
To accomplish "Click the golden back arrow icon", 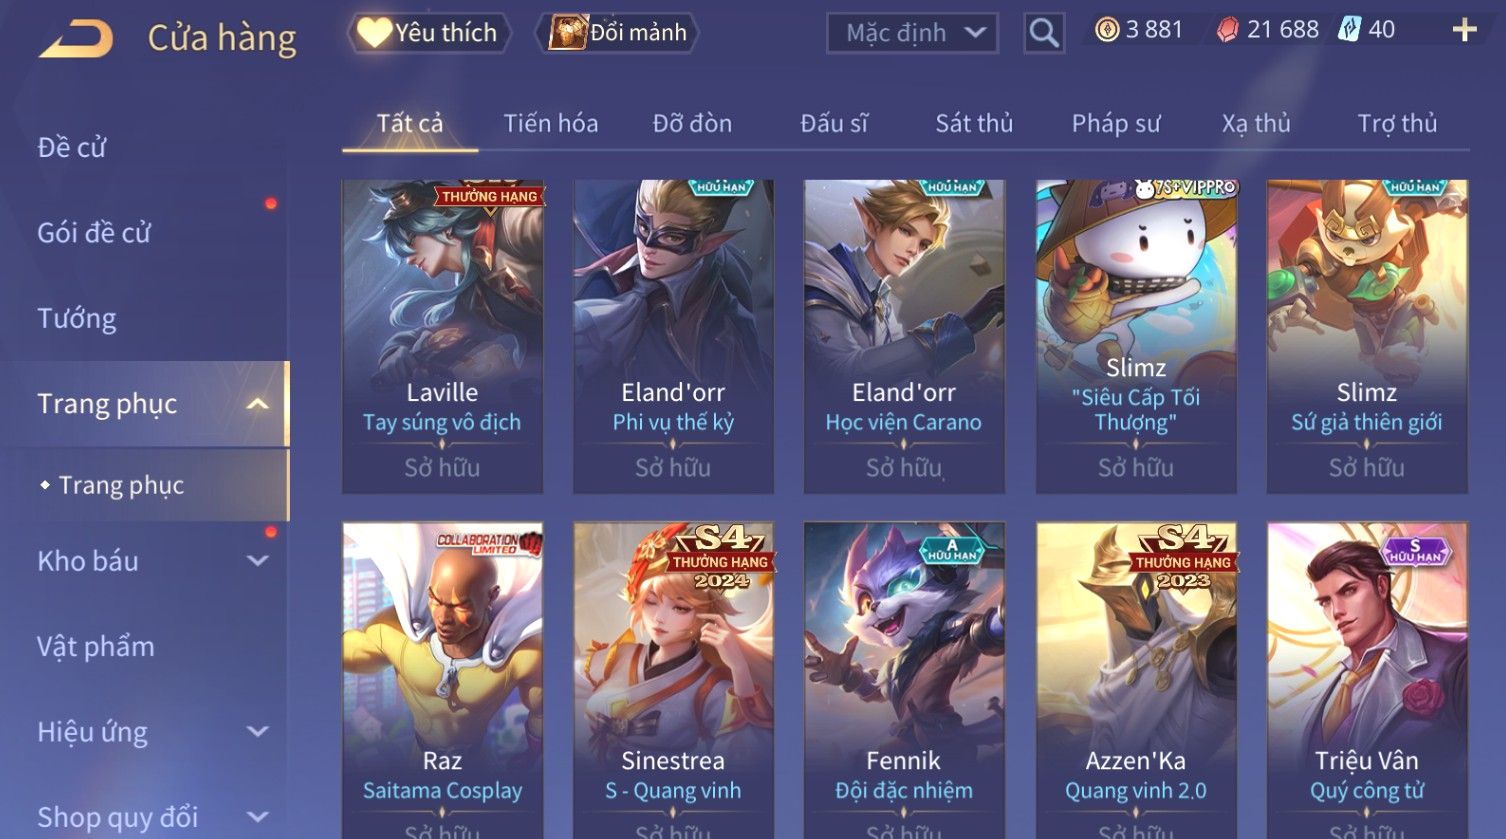I will coord(76,39).
